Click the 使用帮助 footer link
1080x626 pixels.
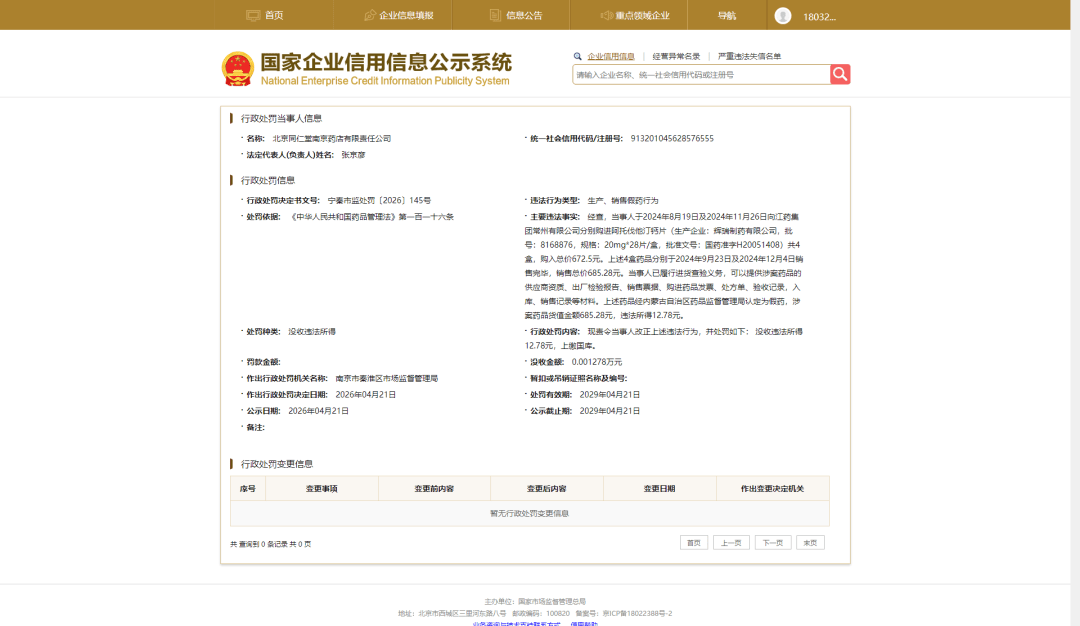point(584,623)
